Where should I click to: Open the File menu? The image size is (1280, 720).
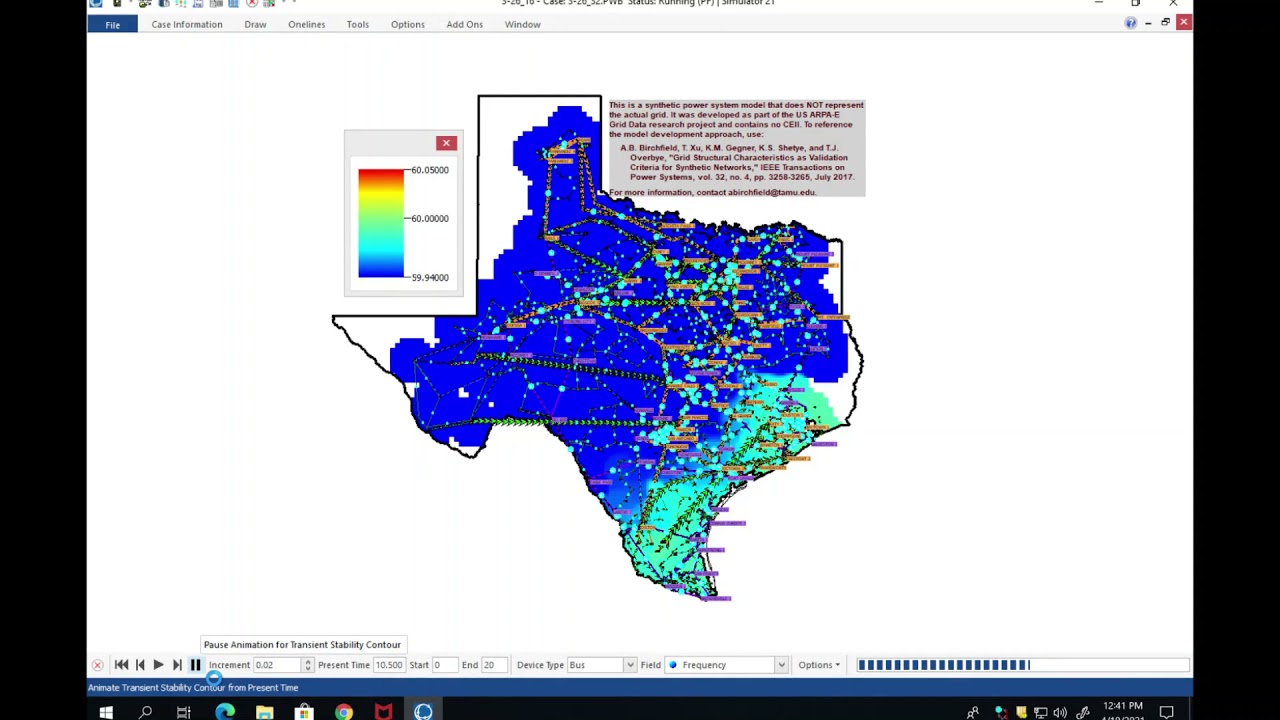tap(113, 24)
